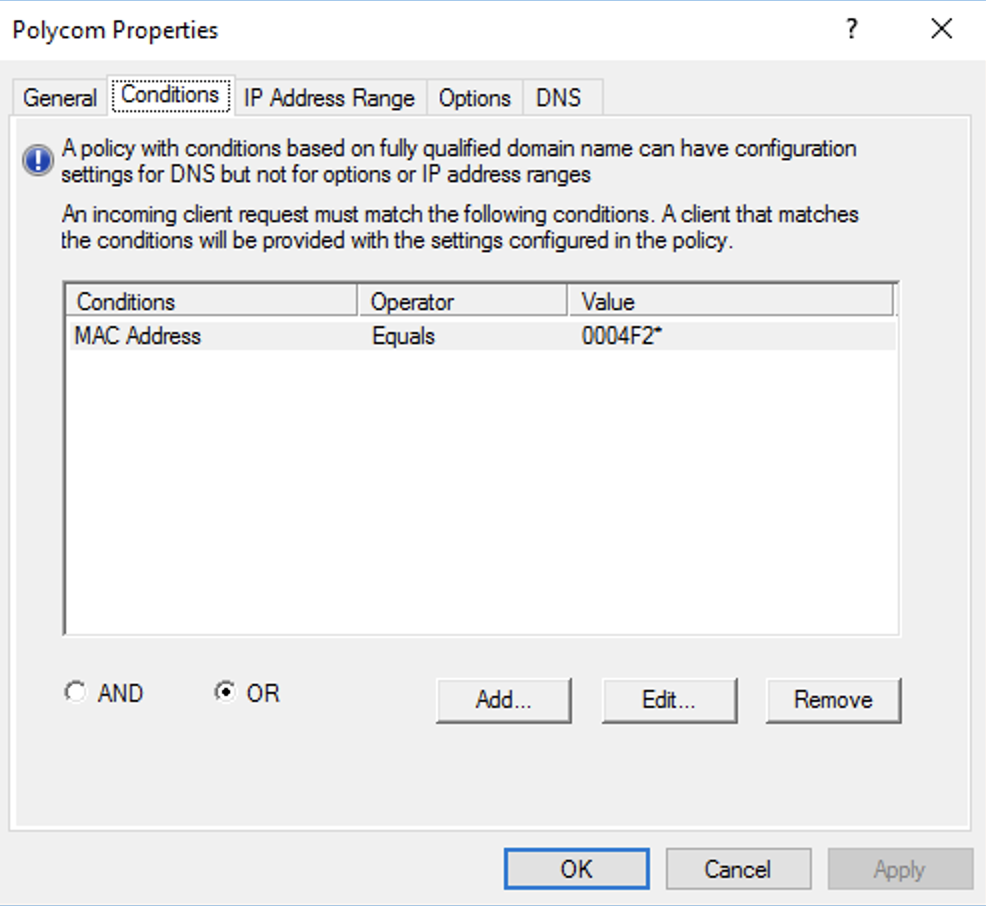986x906 pixels.
Task: Click the Help question mark icon
Action: coord(852,29)
